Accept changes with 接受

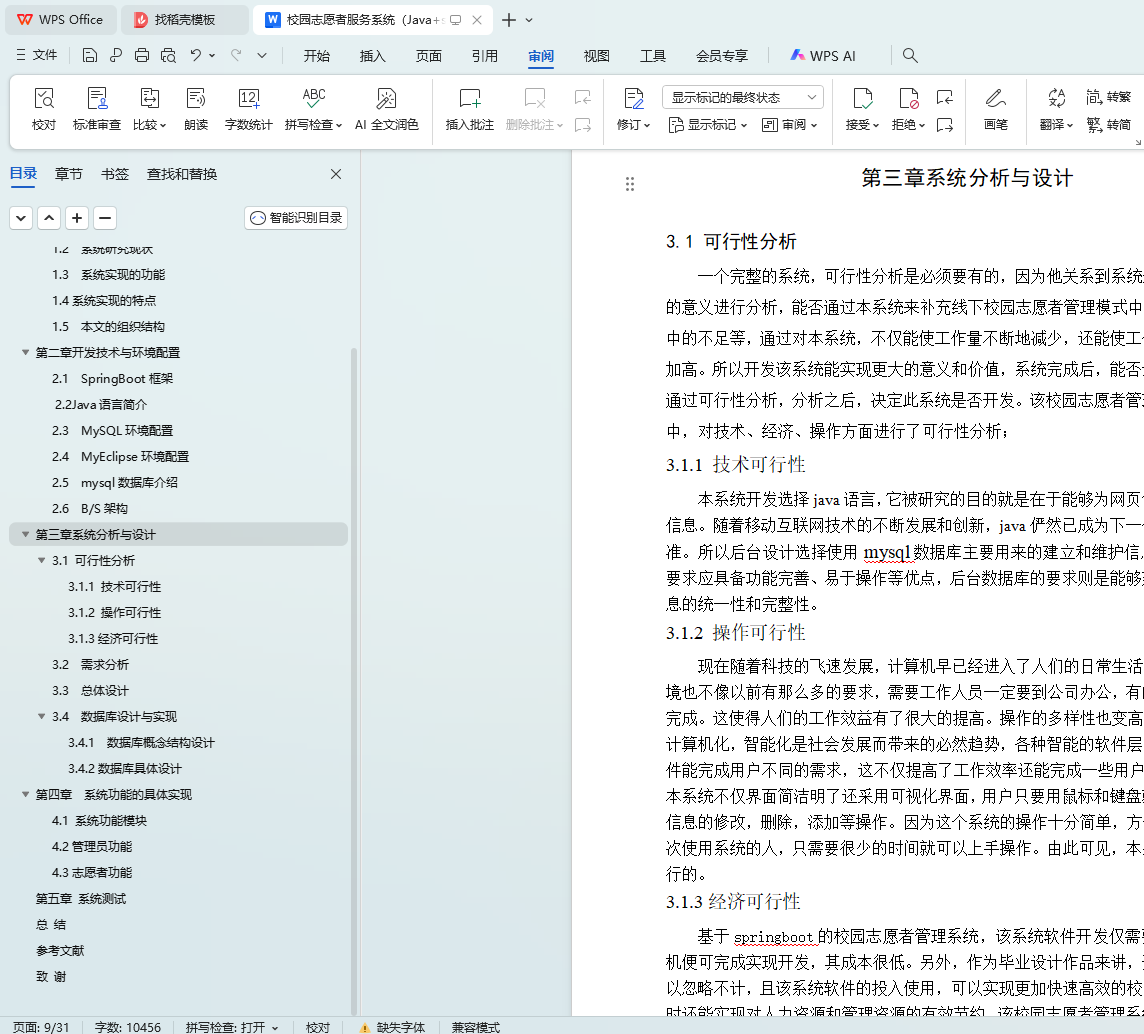862,109
